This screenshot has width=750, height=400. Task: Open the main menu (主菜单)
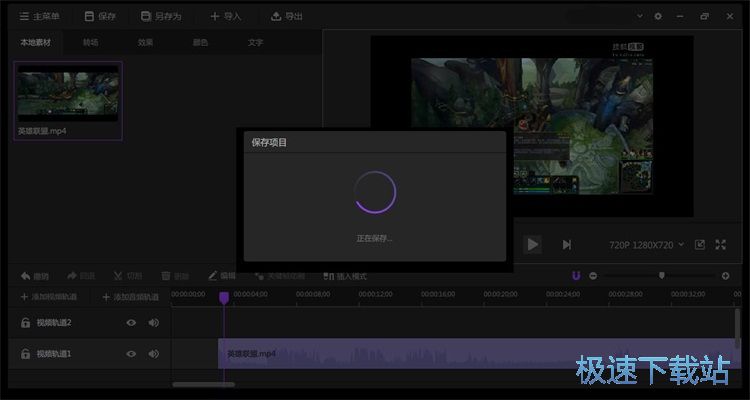point(39,16)
